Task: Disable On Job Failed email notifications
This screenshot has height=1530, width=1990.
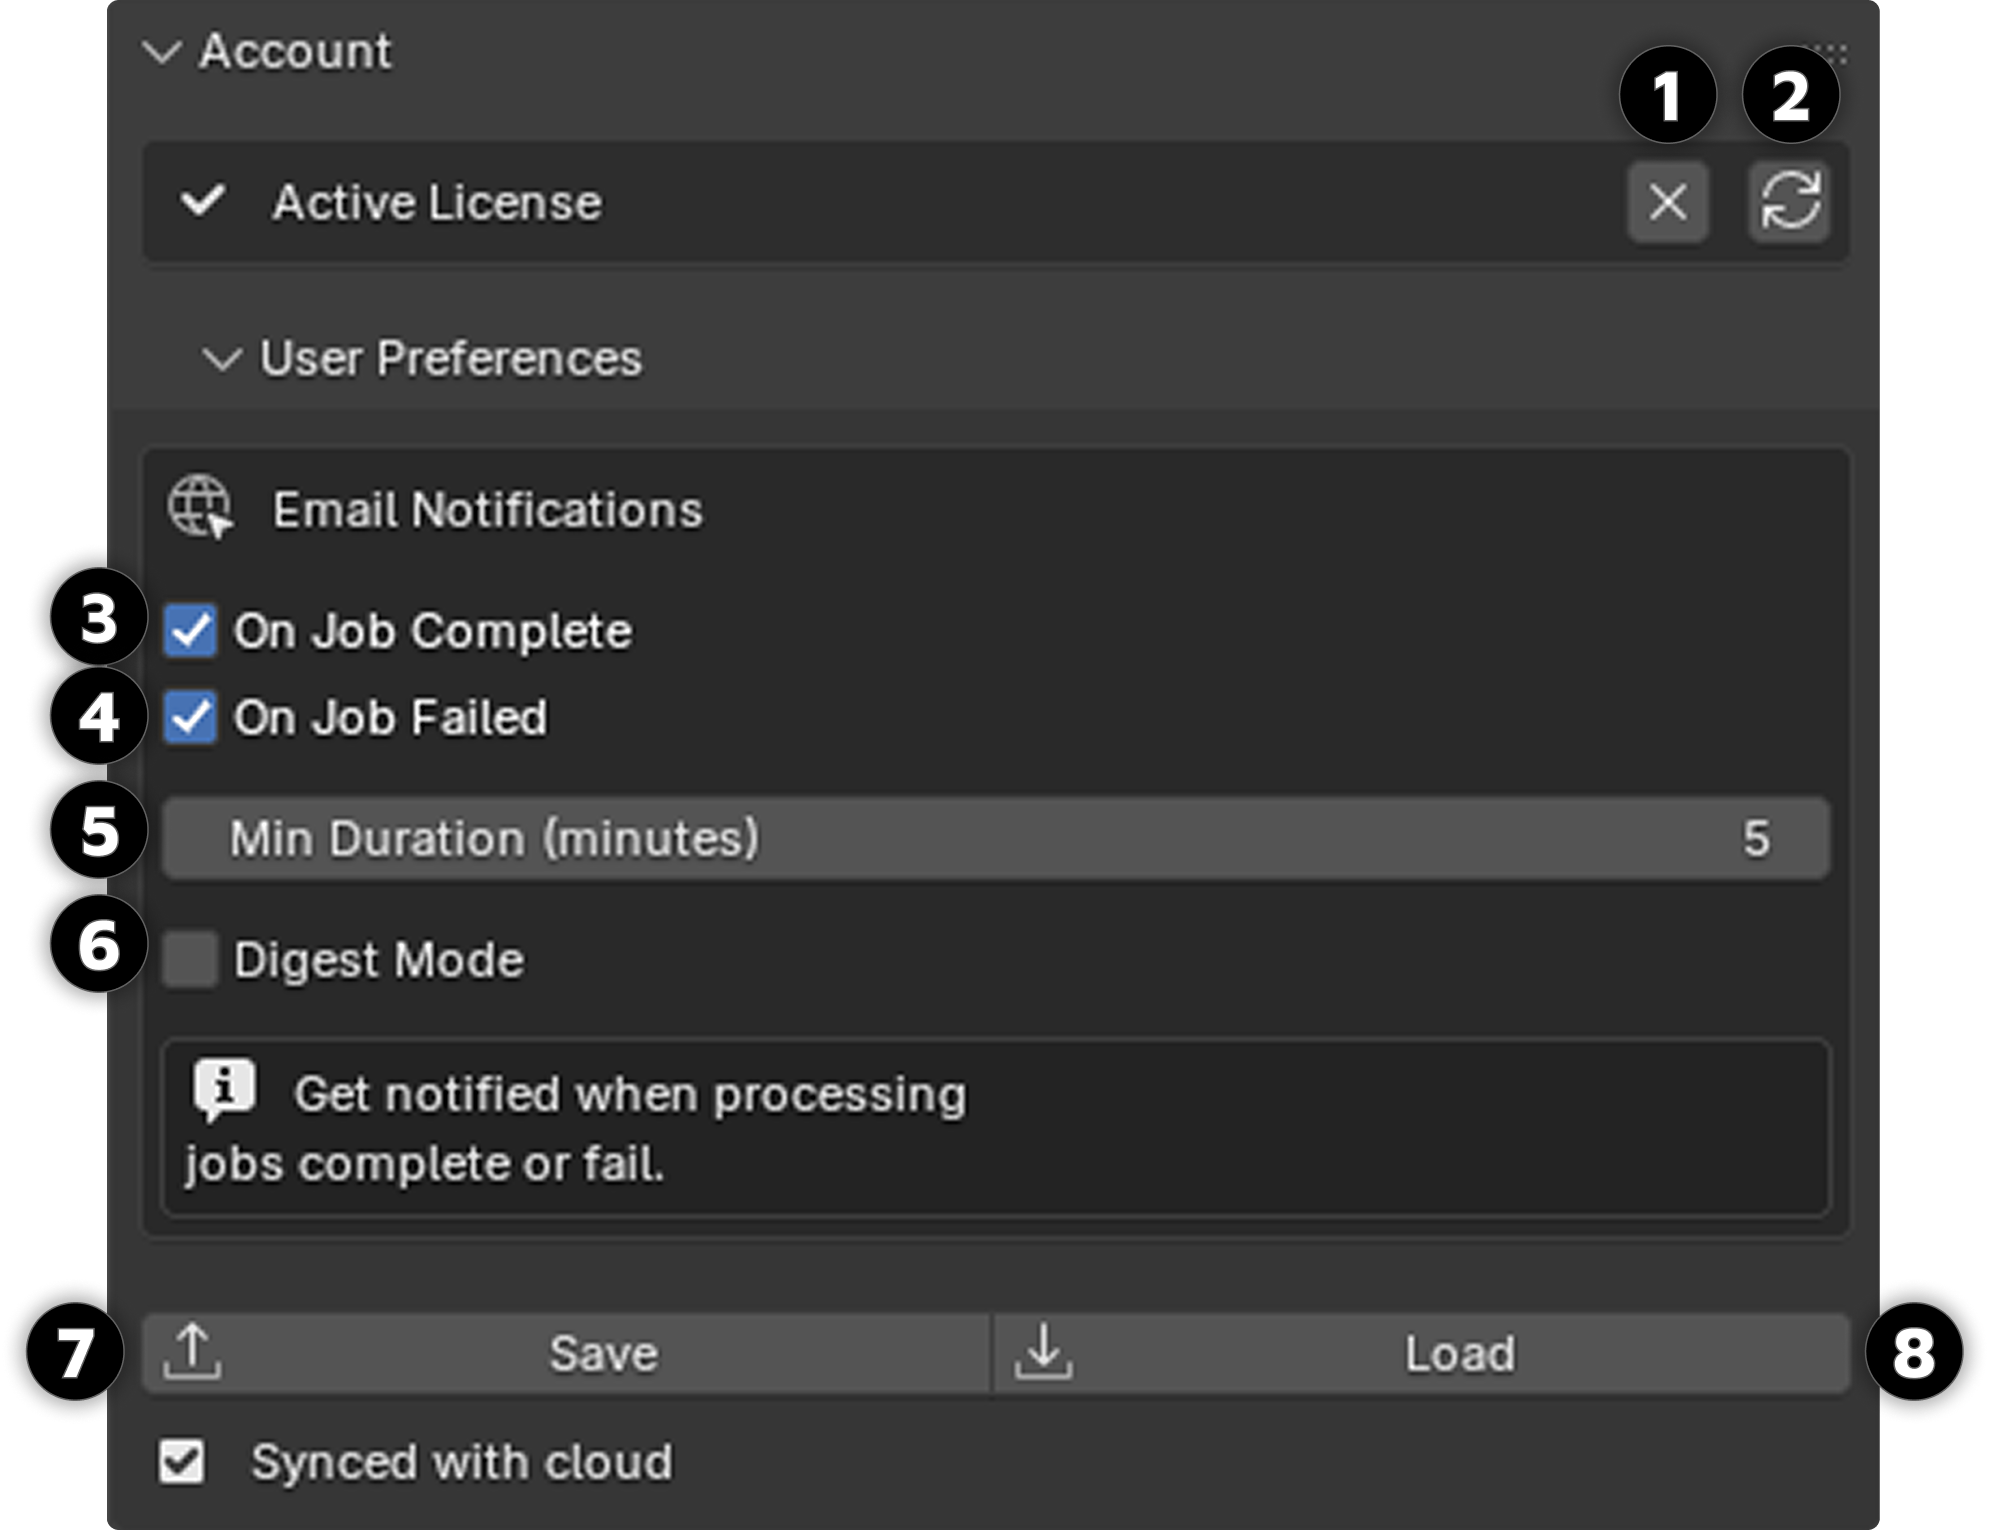Action: click(191, 716)
